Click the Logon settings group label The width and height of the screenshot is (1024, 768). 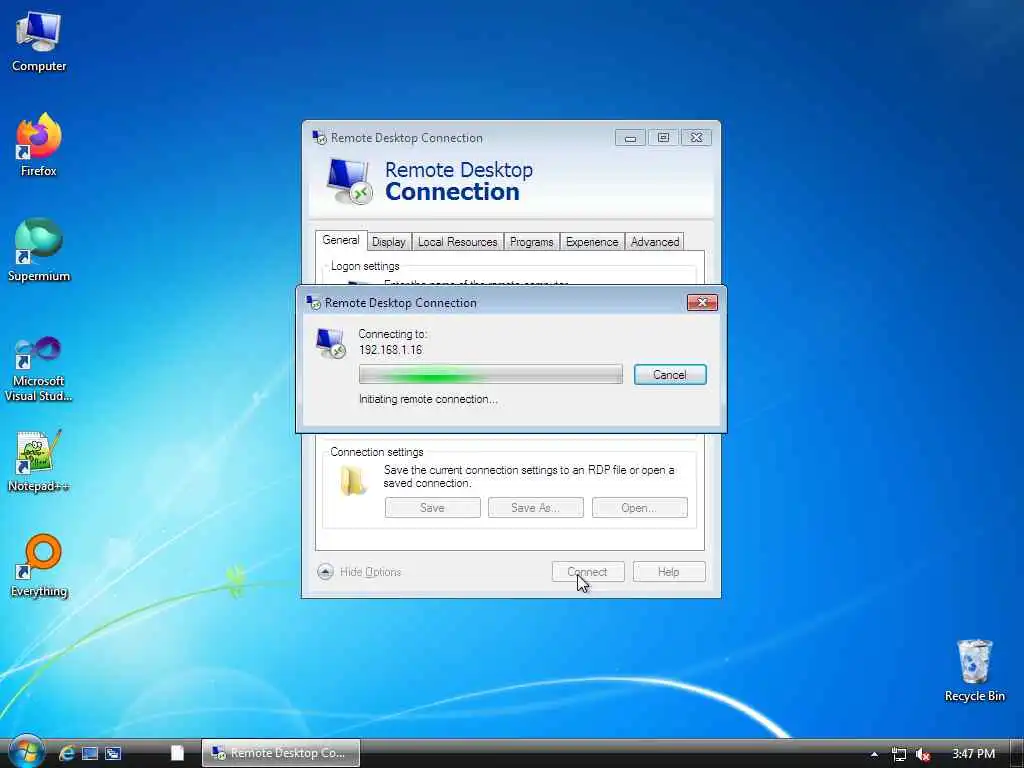point(365,266)
